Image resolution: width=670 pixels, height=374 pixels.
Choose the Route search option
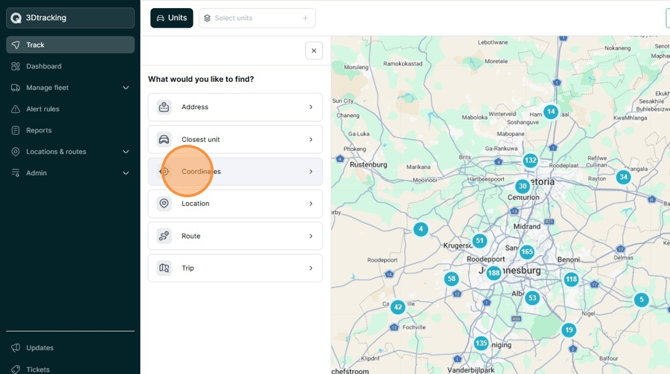(235, 236)
